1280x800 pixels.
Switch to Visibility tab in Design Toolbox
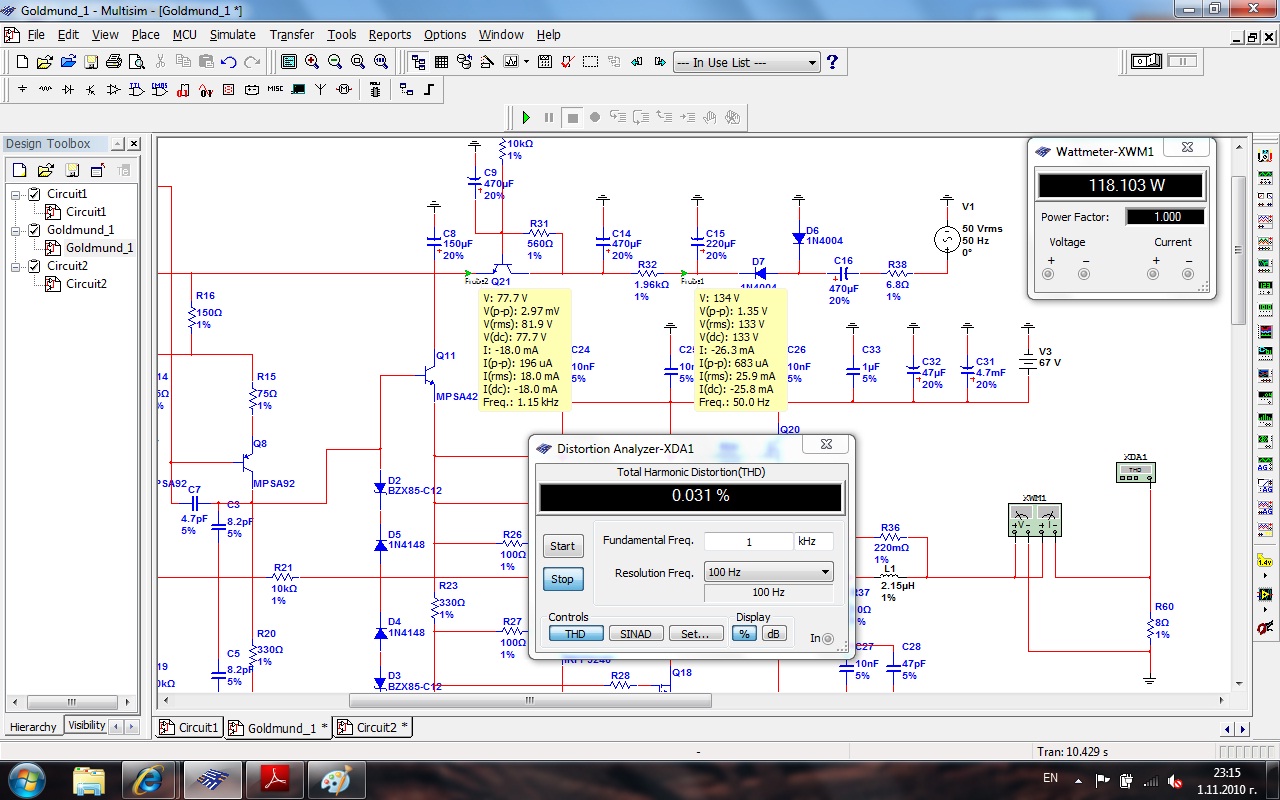pos(86,726)
